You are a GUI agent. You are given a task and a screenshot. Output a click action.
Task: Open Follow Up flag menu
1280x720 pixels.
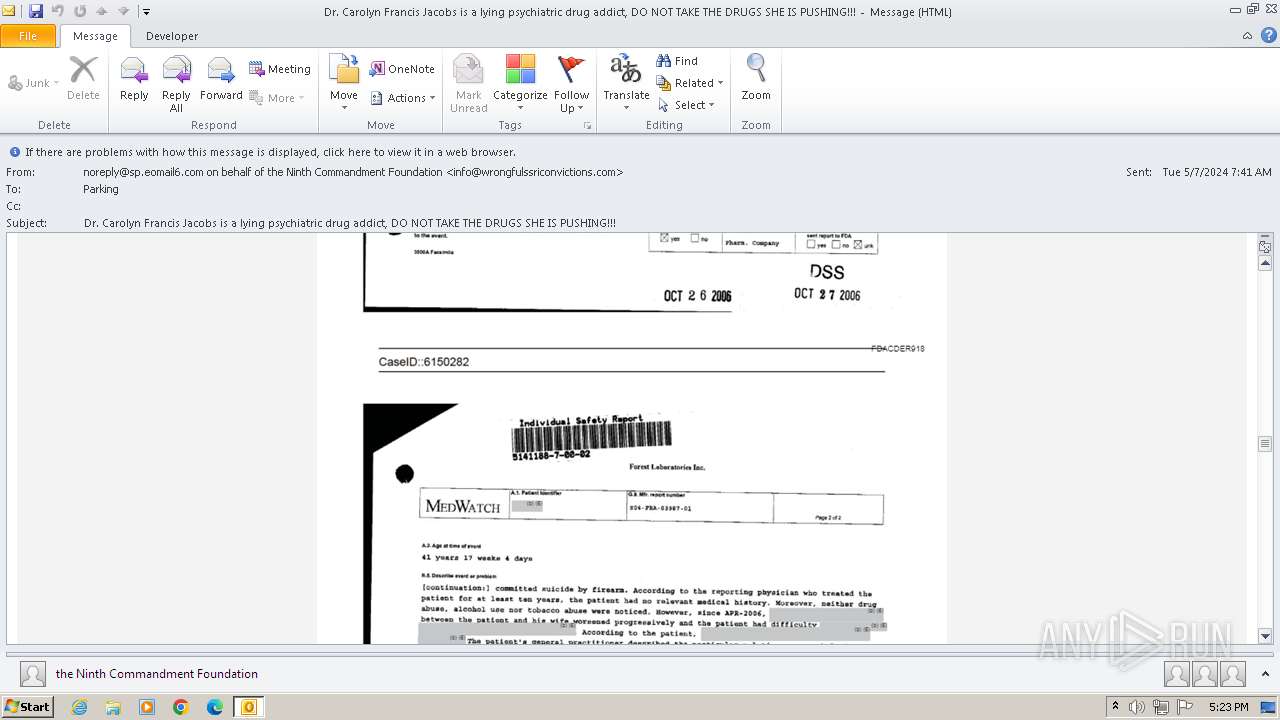571,83
